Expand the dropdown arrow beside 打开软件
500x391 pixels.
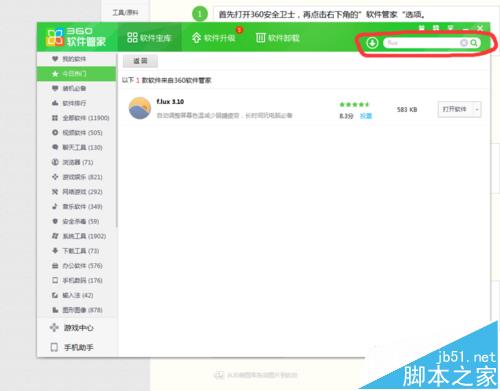[x=477, y=109]
